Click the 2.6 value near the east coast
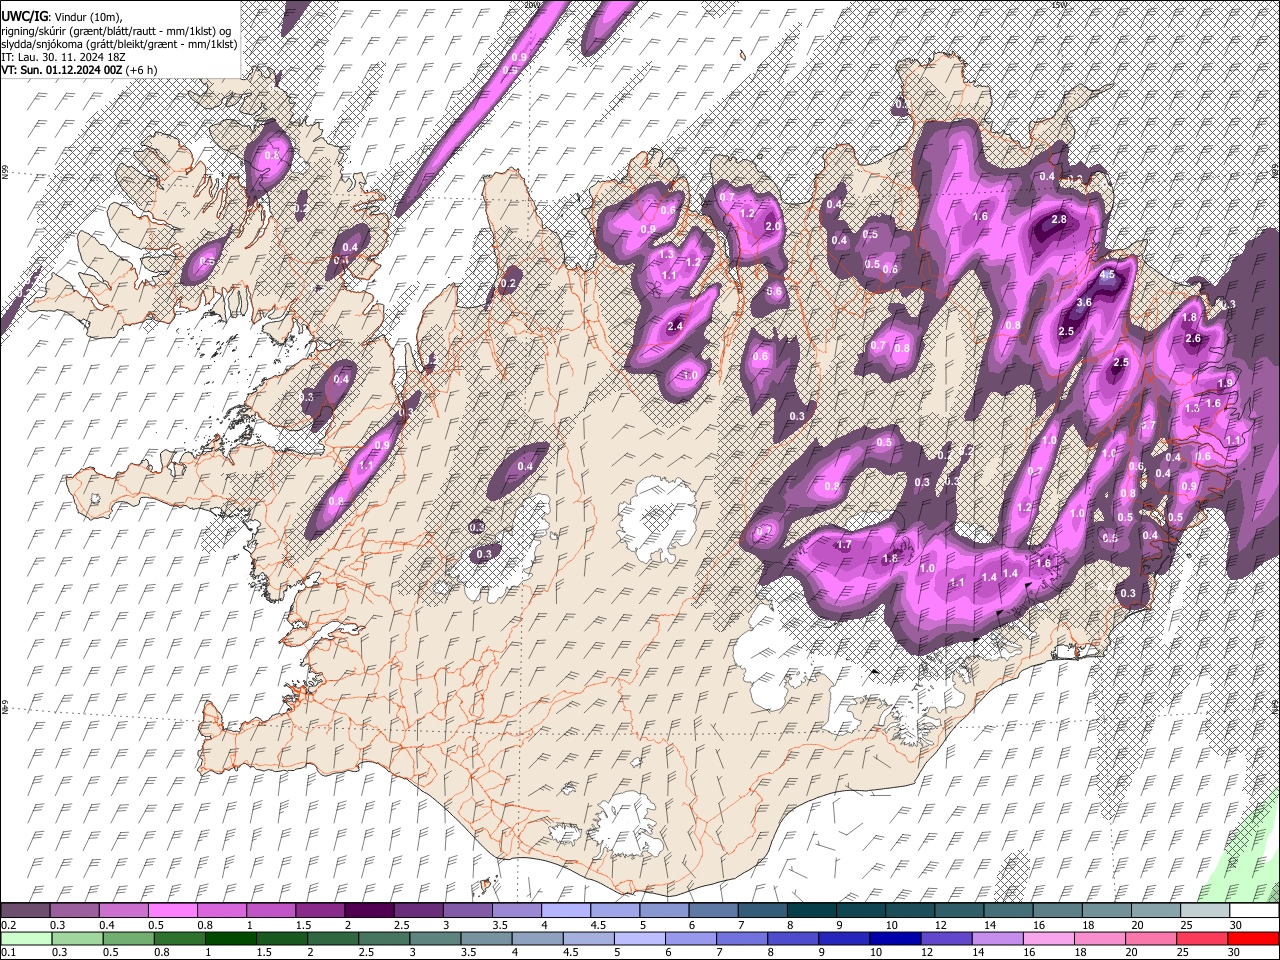Image resolution: width=1280 pixels, height=960 pixels. tap(1192, 338)
